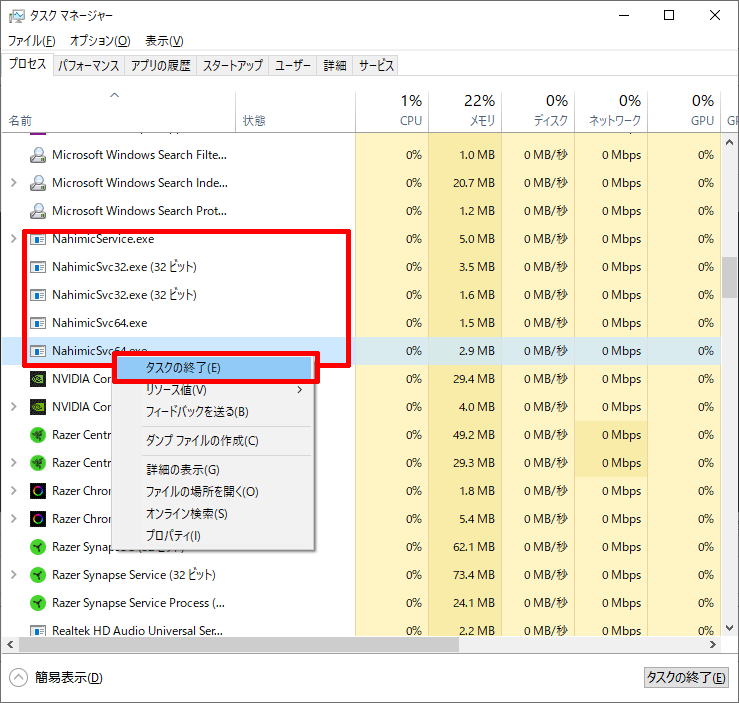Screen dimensions: 739x703
Task: Click the Razer Central 29.3 MB icon
Action: [x=38, y=463]
